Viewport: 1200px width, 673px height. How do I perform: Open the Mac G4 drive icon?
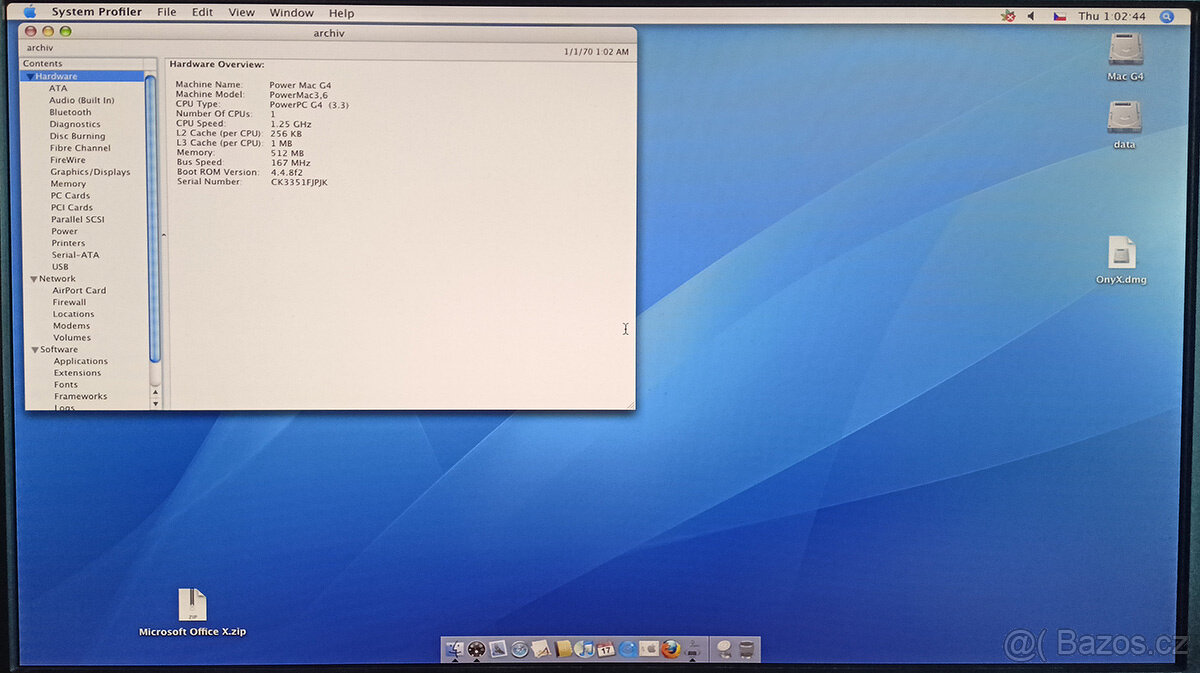click(1125, 51)
